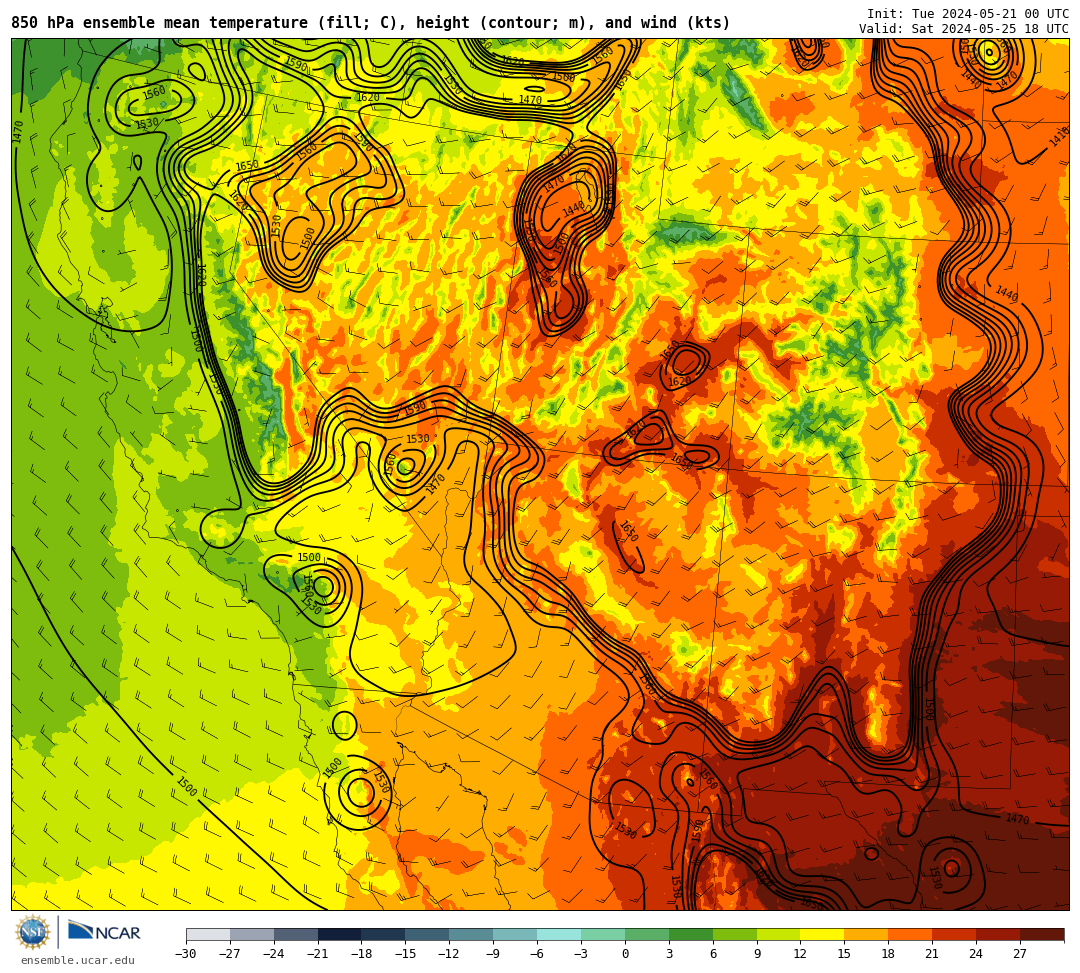Click the positive 24 colorbar tick label
Viewport: 1080px width, 973px height.
976,954
